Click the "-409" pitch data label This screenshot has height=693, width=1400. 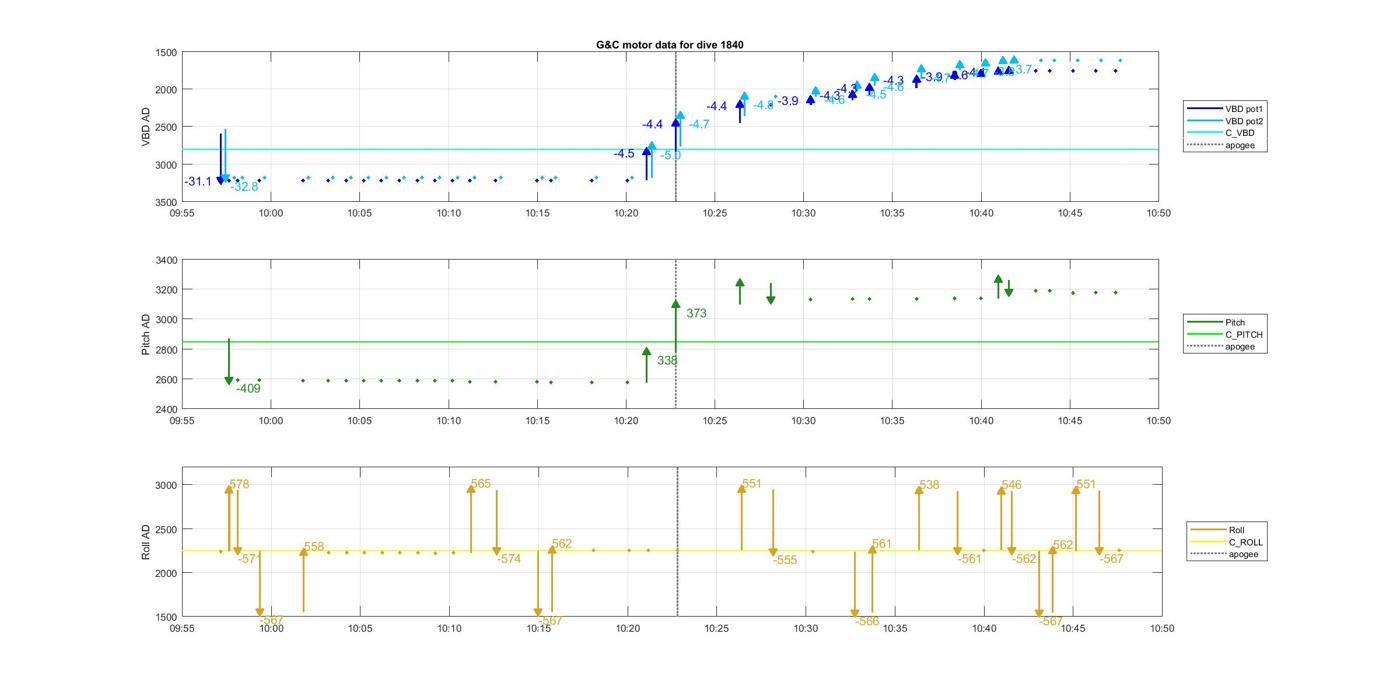pyautogui.click(x=248, y=389)
